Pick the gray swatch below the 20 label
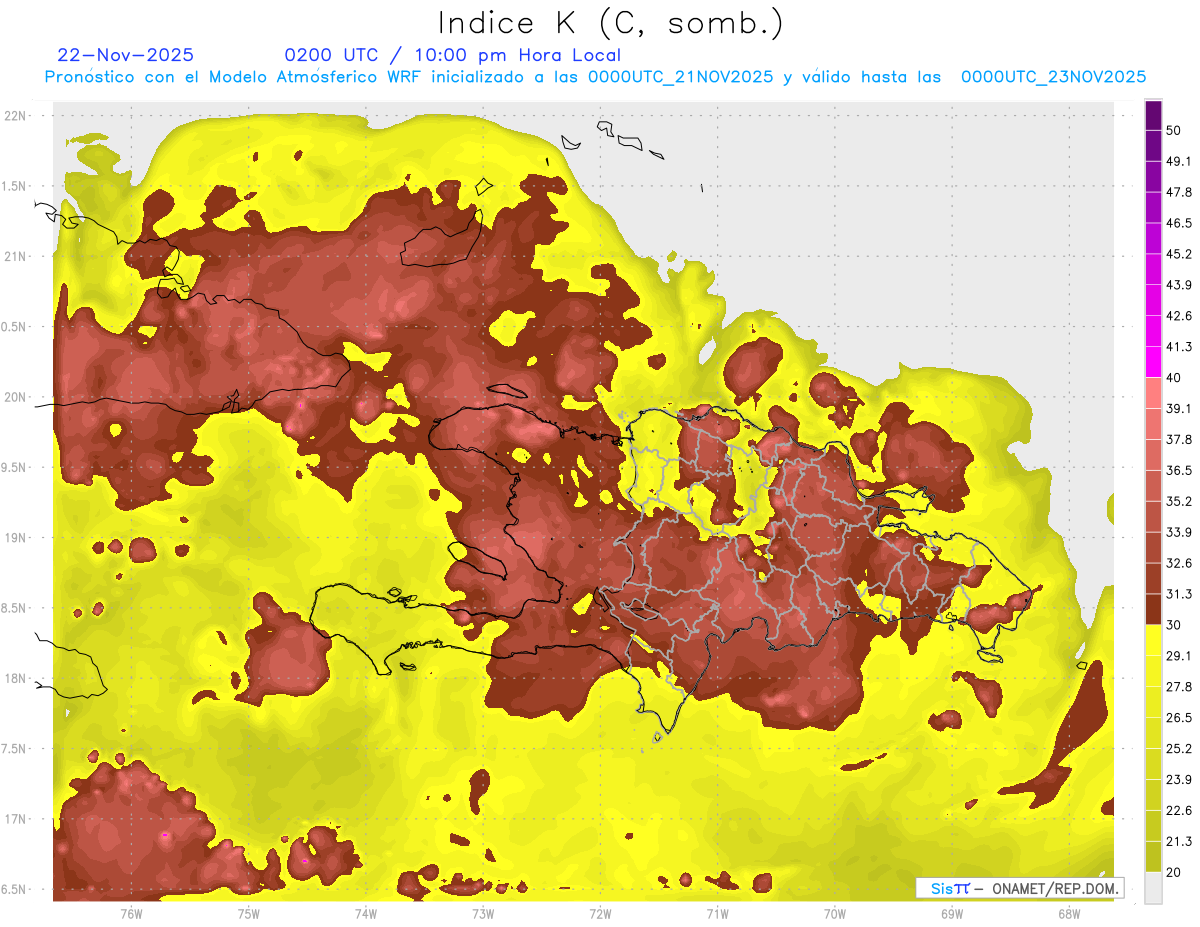 (x=1153, y=888)
